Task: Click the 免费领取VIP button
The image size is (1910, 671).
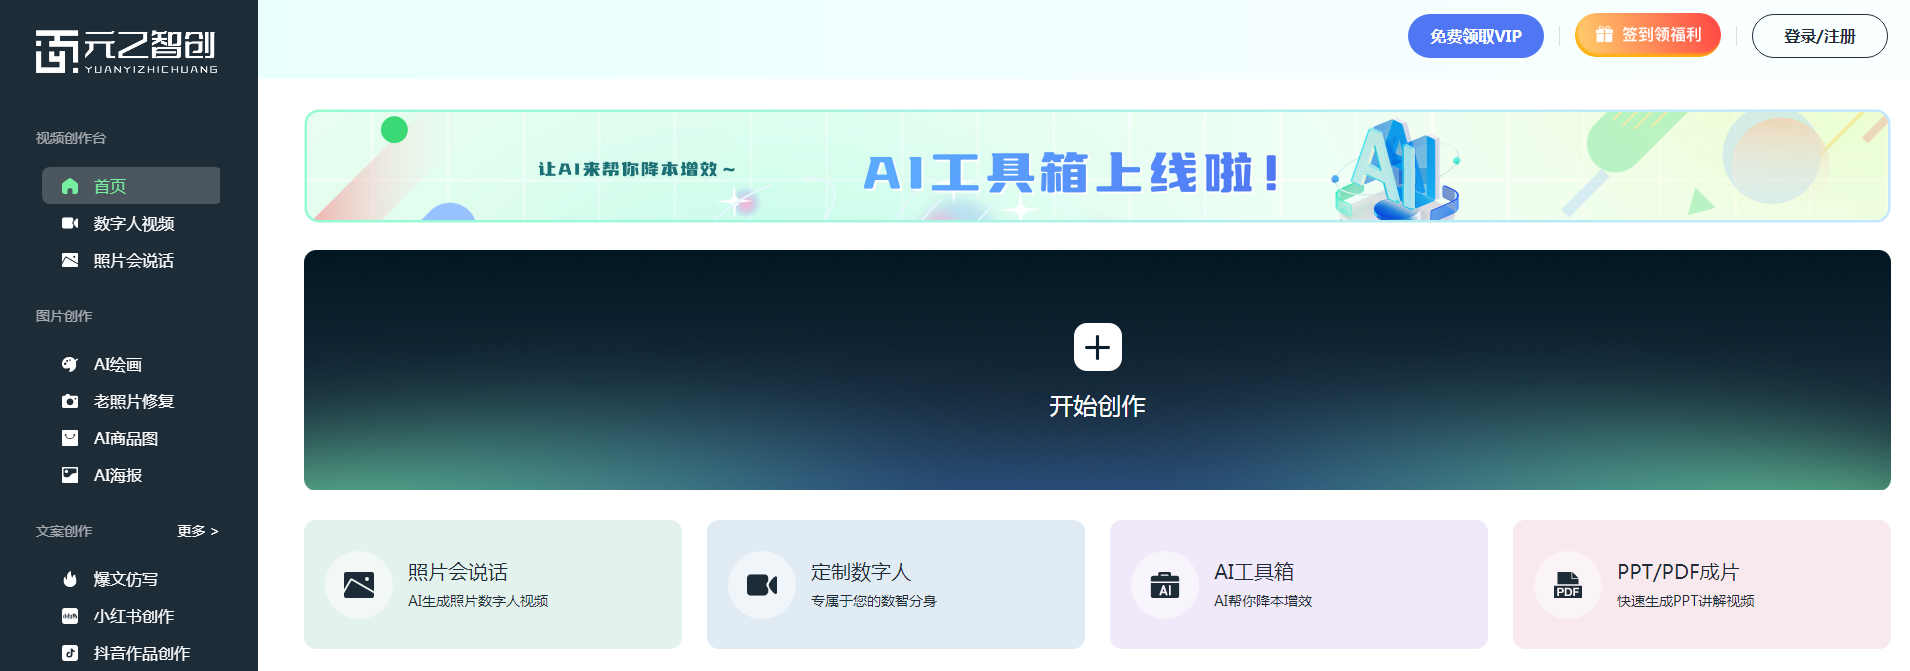Action: click(x=1476, y=36)
